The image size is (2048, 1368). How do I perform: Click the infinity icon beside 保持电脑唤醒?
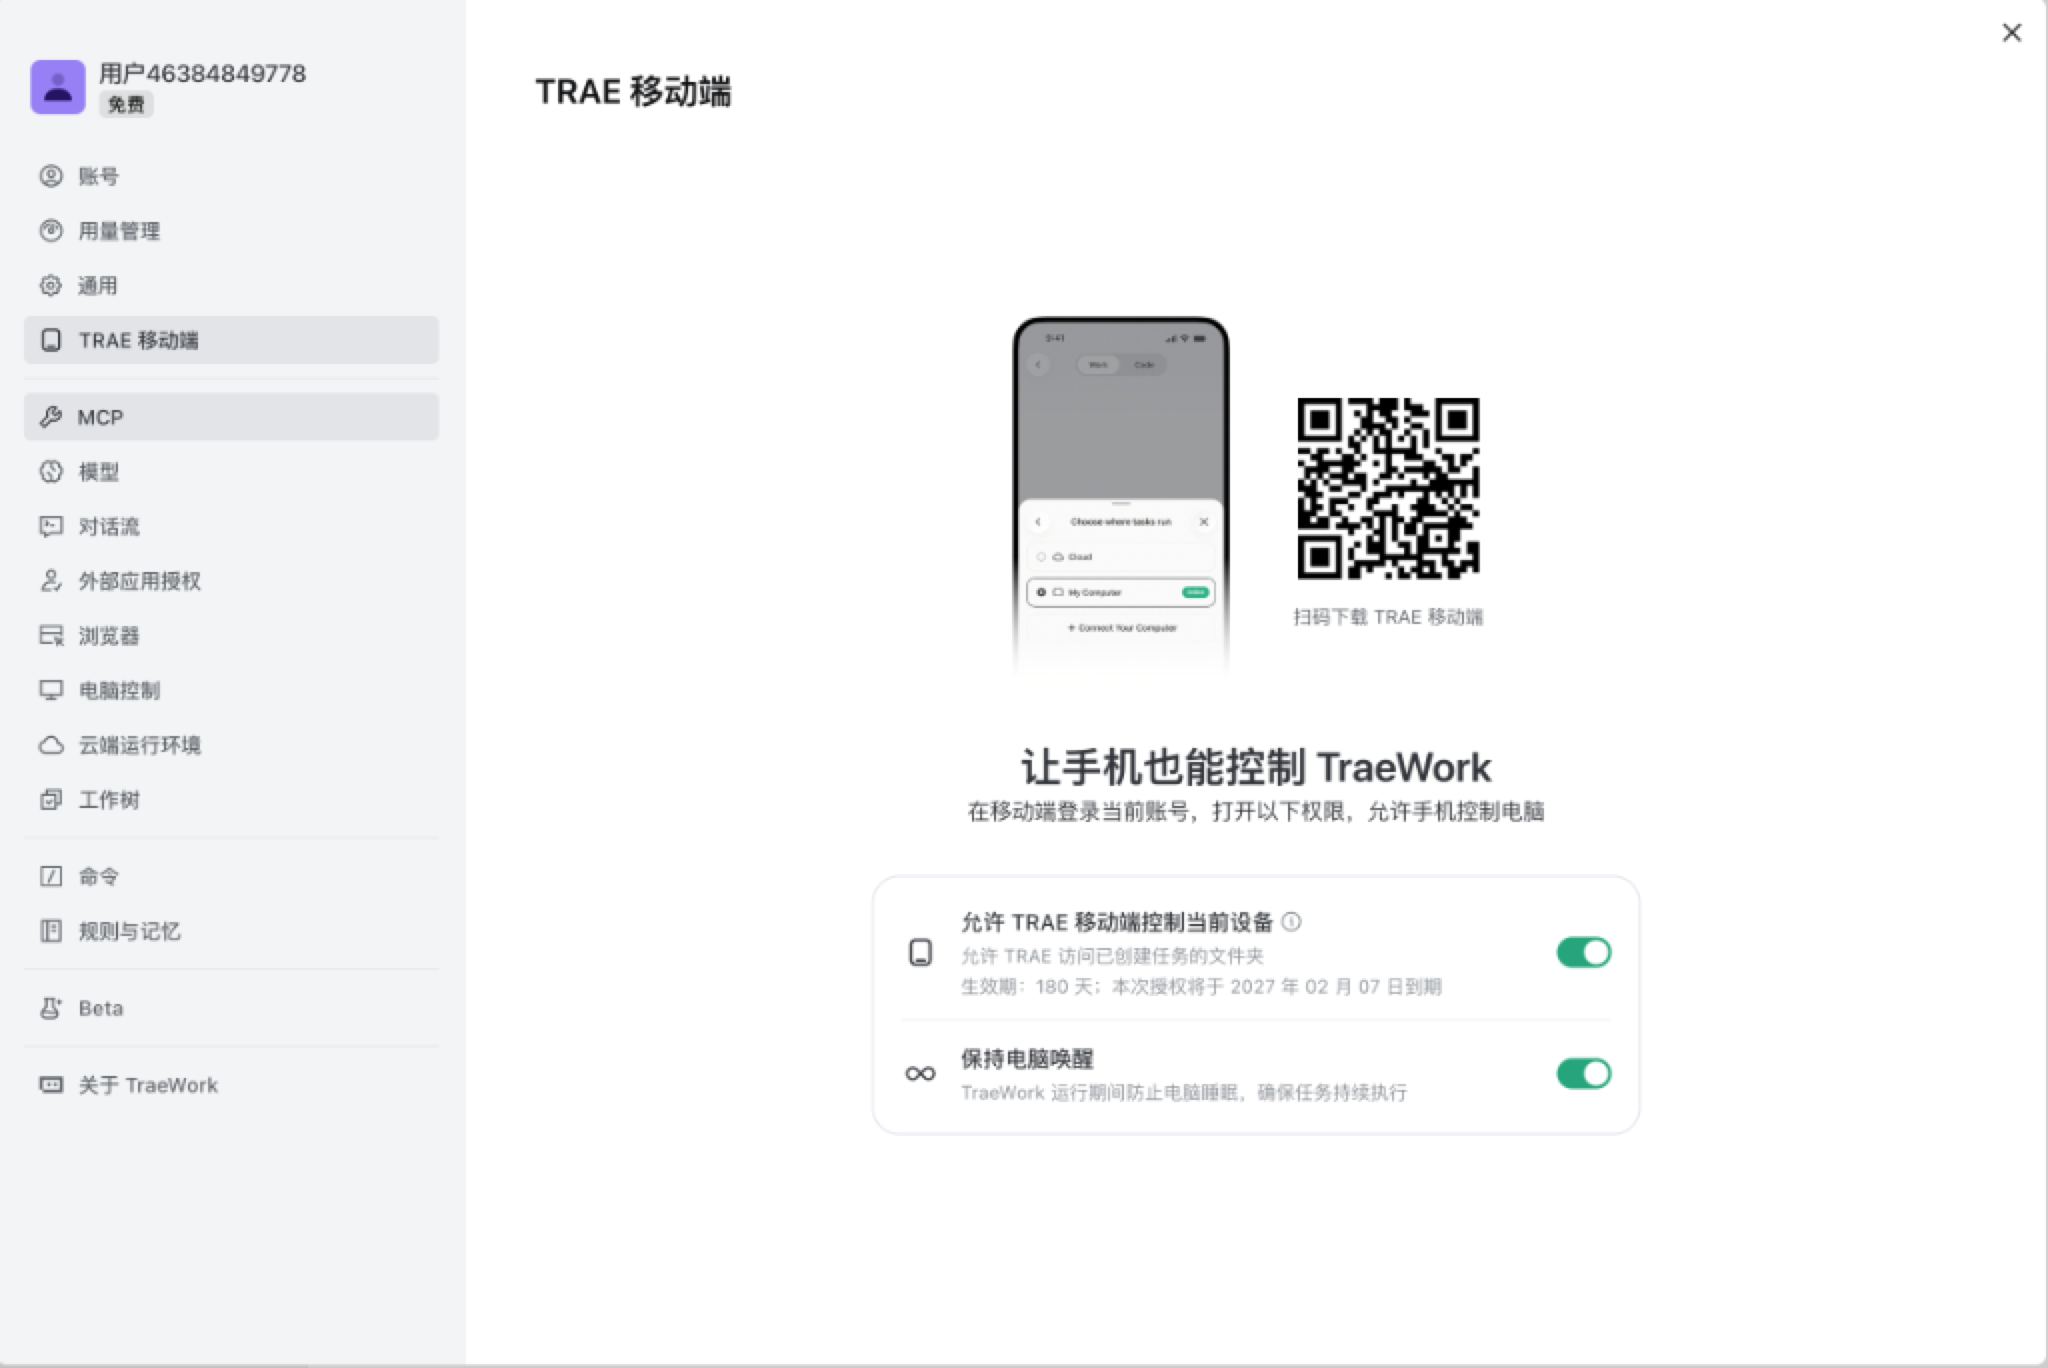click(921, 1074)
